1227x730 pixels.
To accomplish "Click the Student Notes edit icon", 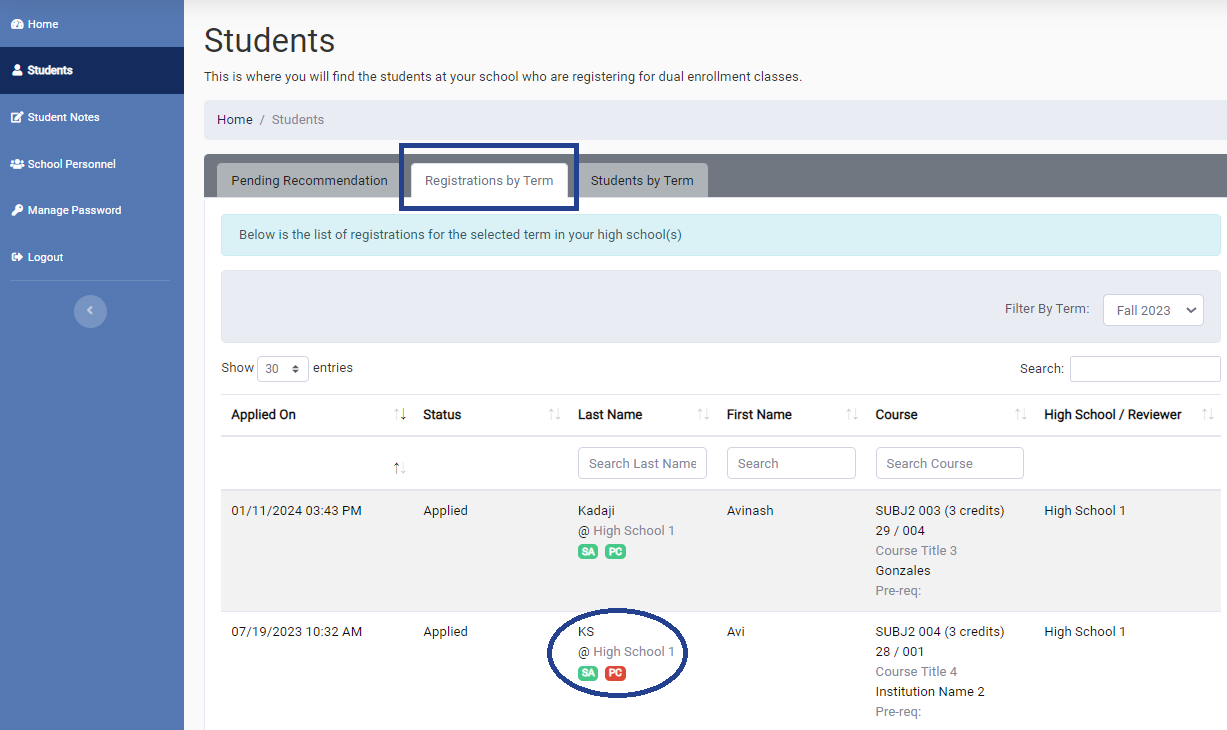I will pos(17,117).
